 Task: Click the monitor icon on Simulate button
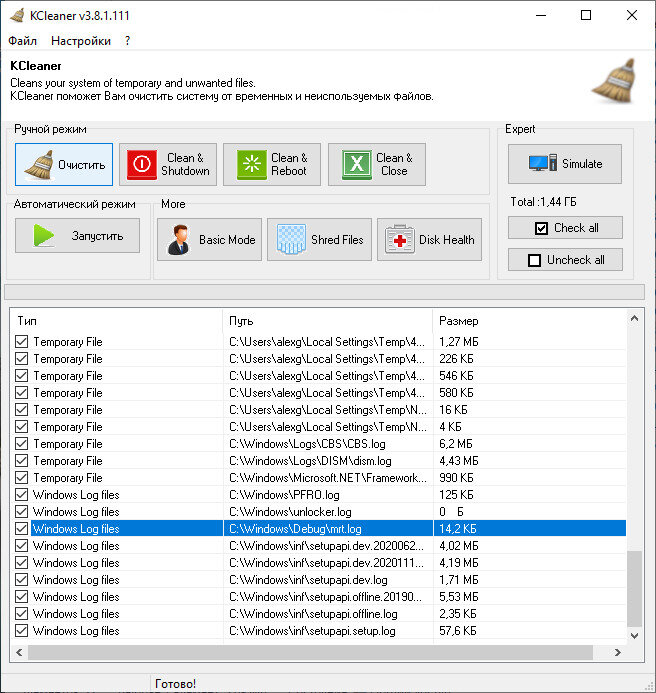[543, 163]
